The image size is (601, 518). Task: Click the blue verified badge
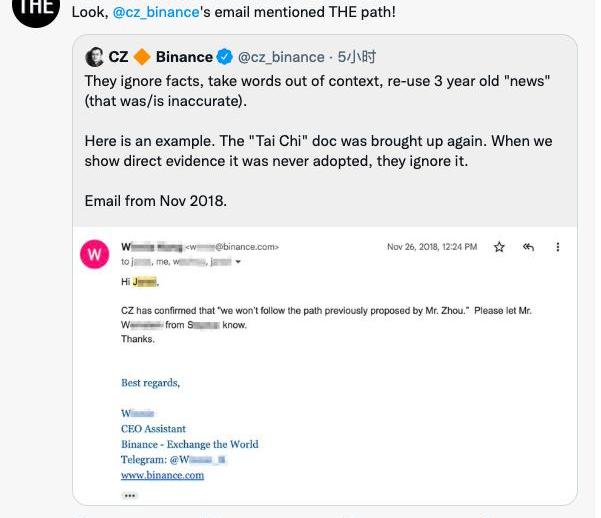226,57
